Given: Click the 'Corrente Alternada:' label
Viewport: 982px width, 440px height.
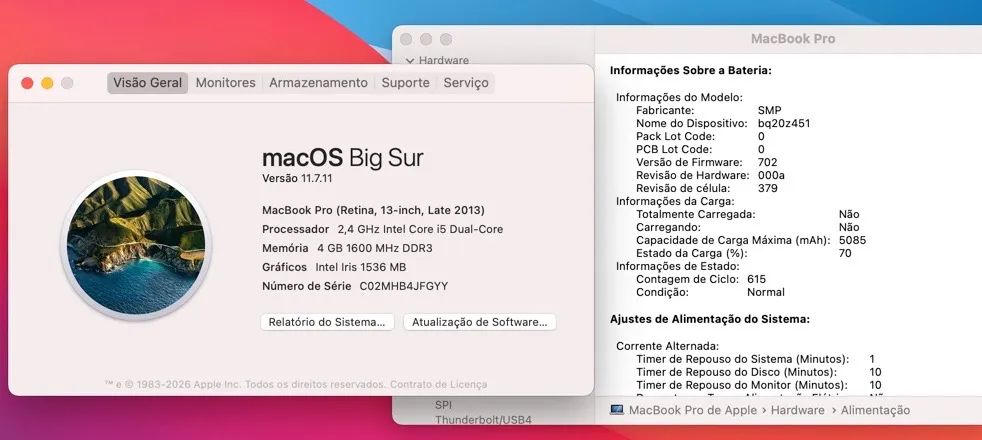Looking at the screenshot, I should pos(667,346).
